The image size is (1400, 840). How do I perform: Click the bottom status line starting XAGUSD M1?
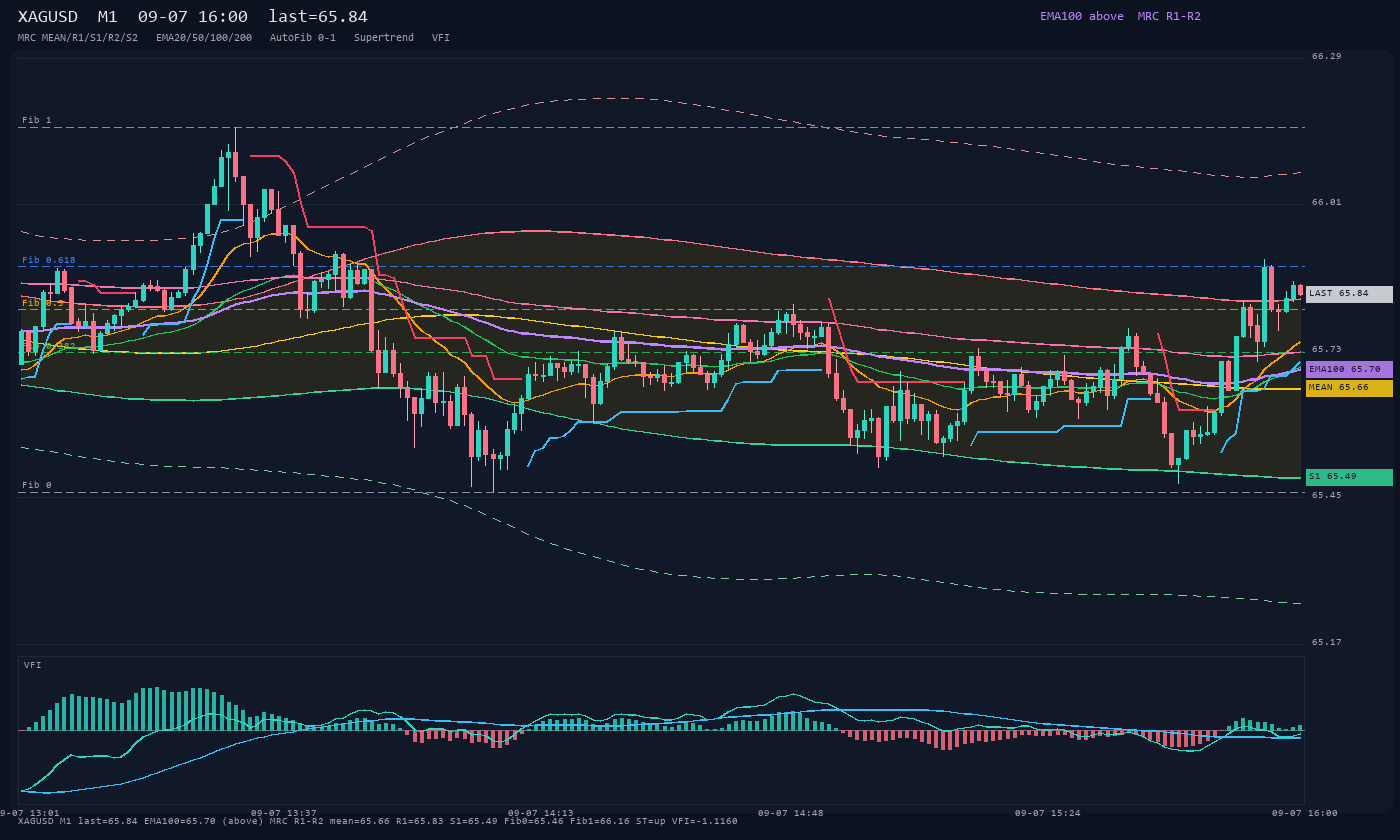pyautogui.click(x=378, y=822)
